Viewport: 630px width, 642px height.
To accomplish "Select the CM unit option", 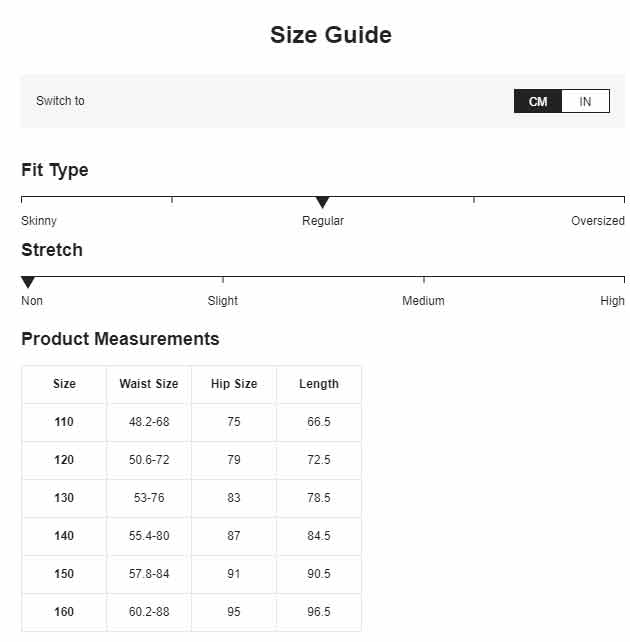I will [x=538, y=101].
